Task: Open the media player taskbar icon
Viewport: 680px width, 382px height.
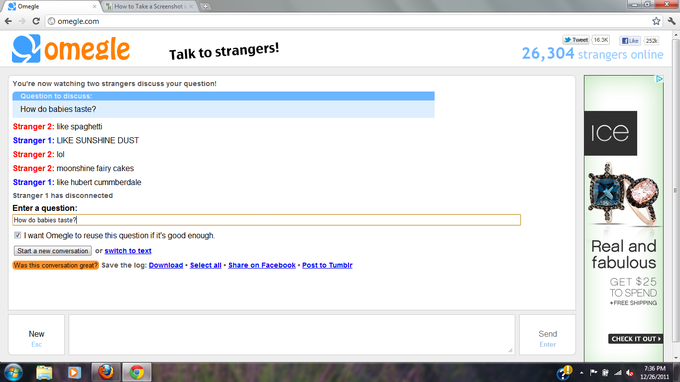Action: (x=74, y=372)
